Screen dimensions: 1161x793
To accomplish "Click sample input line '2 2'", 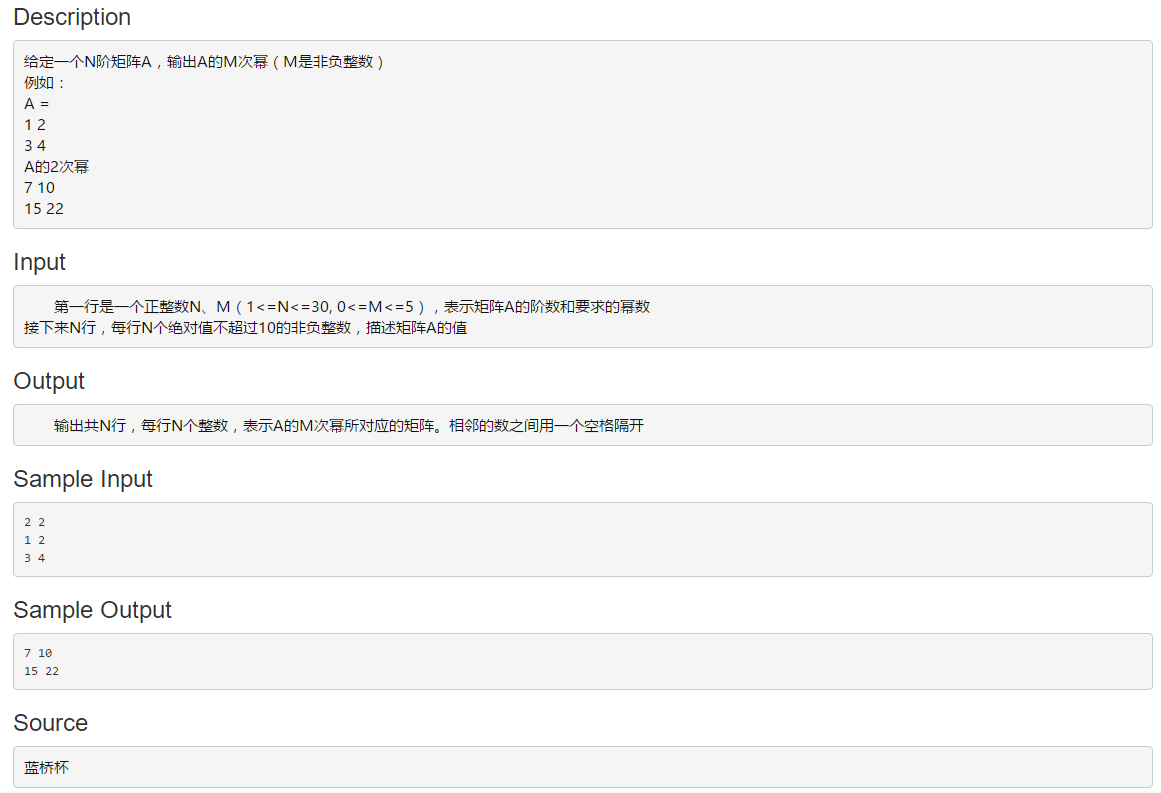I will [35, 523].
